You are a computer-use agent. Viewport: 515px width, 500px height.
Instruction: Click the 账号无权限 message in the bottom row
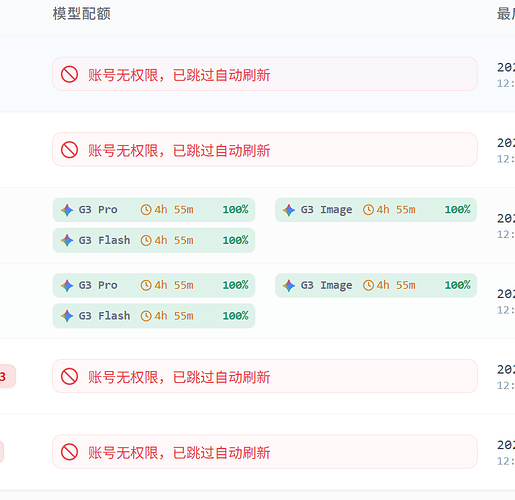[179, 453]
